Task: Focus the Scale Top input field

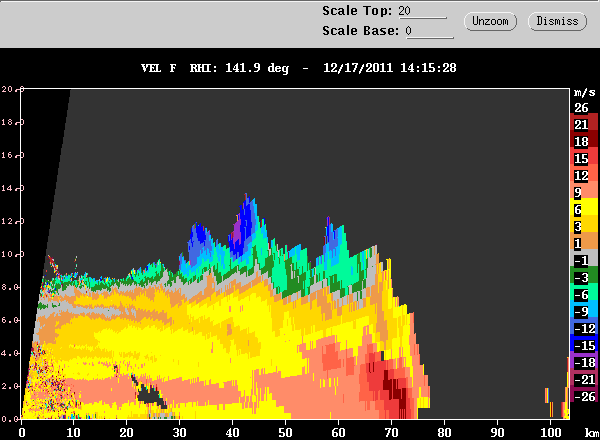Action: 422,11
